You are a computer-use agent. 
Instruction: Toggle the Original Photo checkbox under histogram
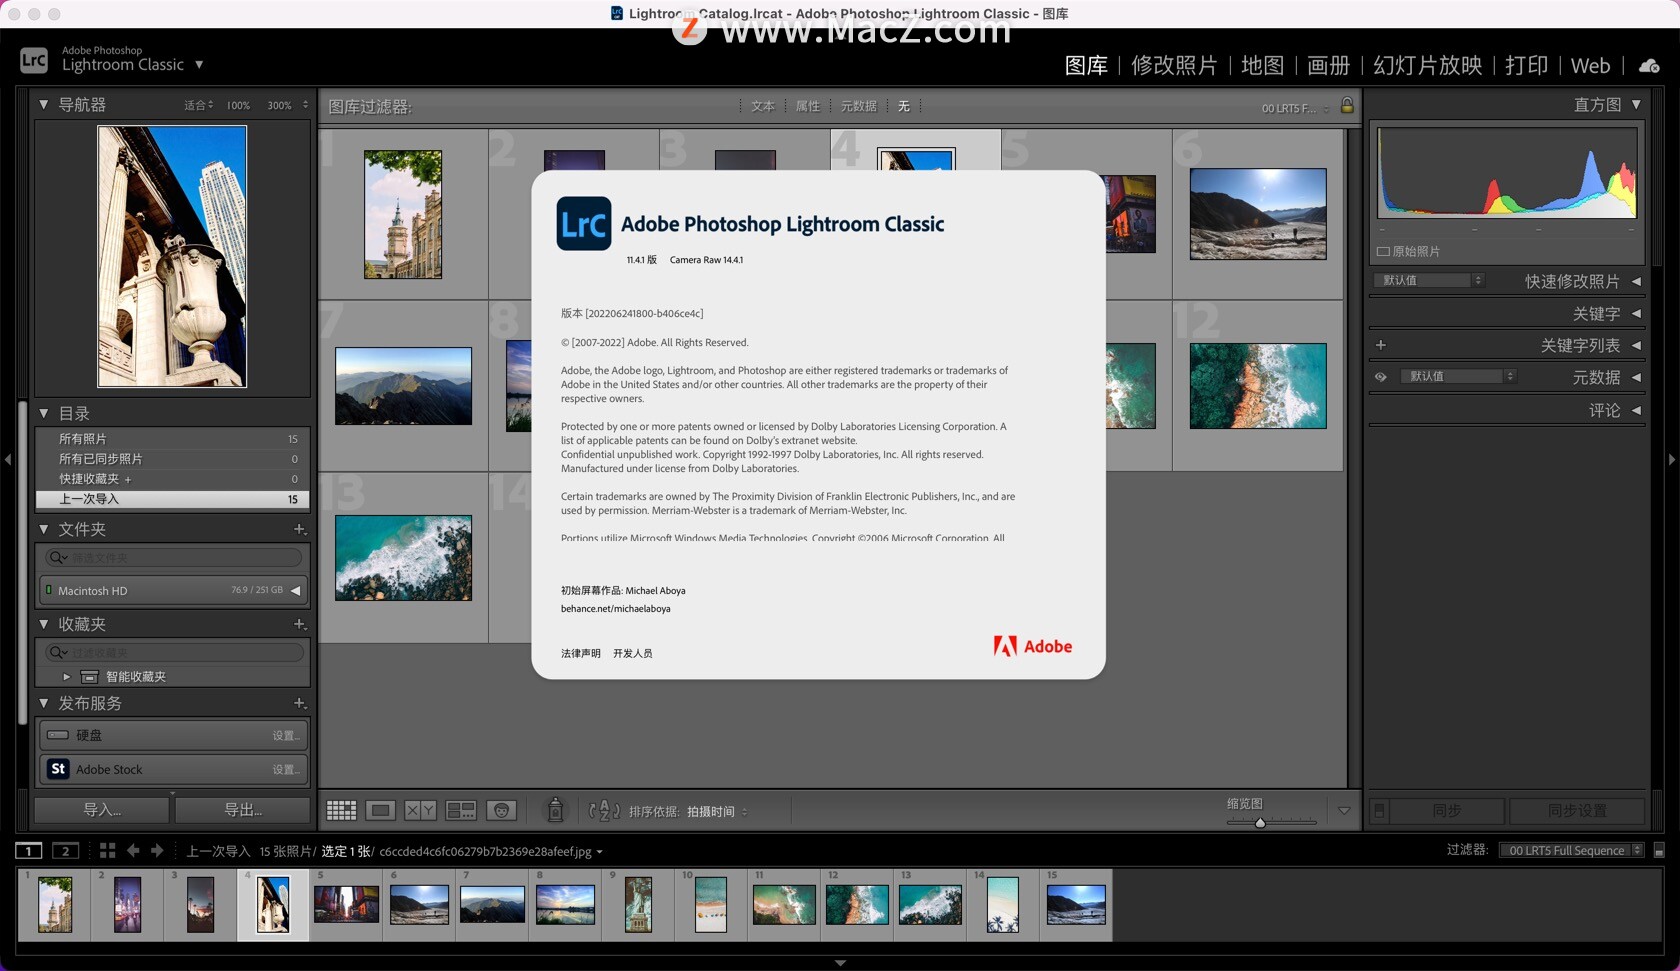1383,252
